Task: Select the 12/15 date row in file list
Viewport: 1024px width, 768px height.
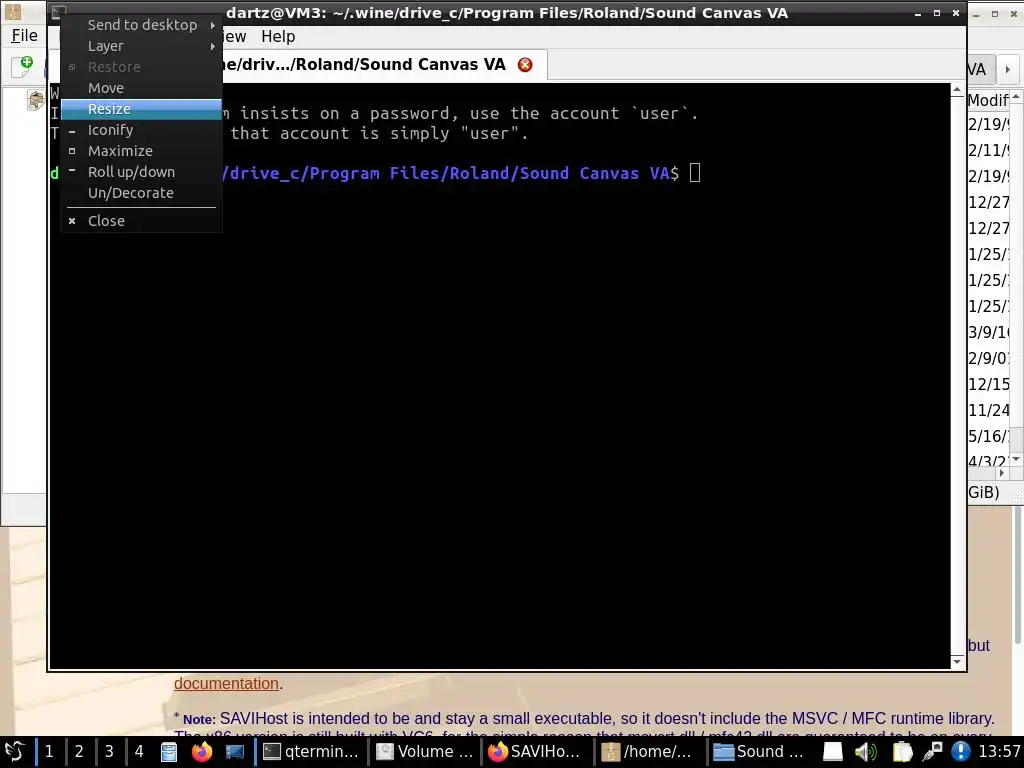Action: [988, 385]
